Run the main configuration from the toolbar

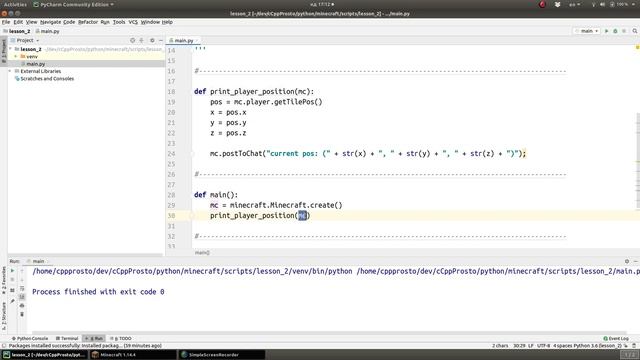[x=607, y=31]
